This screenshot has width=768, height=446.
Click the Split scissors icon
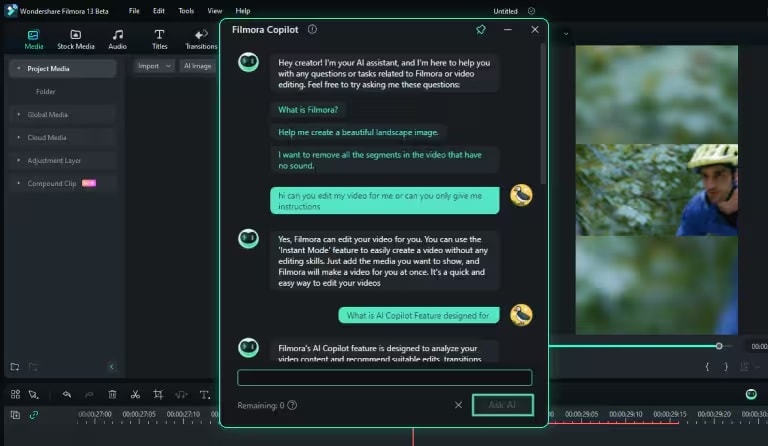(x=135, y=394)
